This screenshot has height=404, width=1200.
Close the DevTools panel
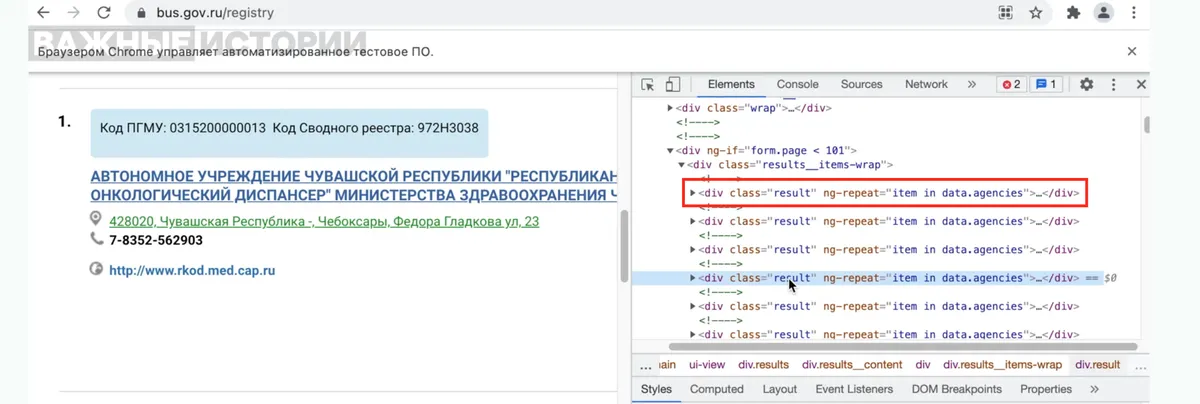(1141, 85)
